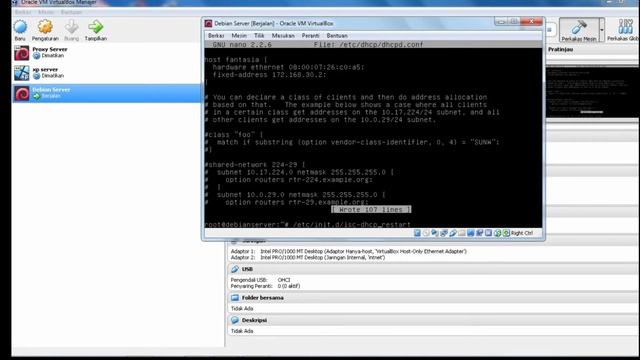This screenshot has height=360, width=640.
Task: Open Mesin menu in VirtualBox Manager
Action: tap(46, 12)
